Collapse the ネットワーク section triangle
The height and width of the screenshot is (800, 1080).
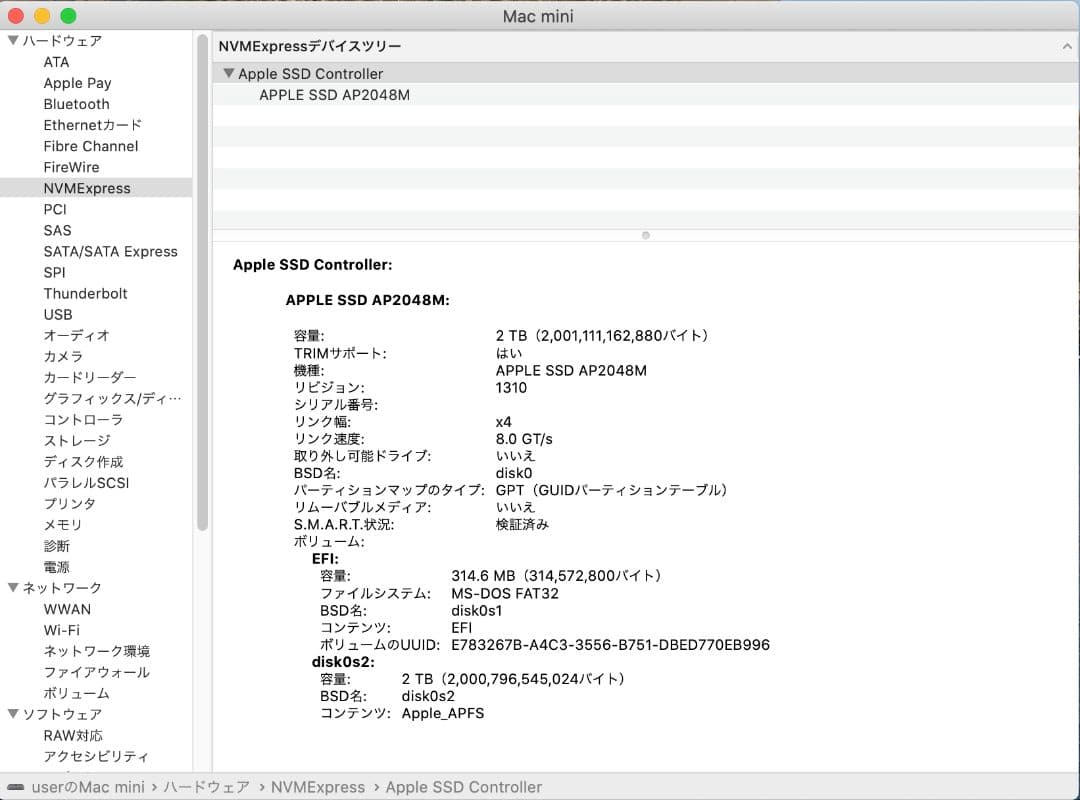pyautogui.click(x=13, y=588)
